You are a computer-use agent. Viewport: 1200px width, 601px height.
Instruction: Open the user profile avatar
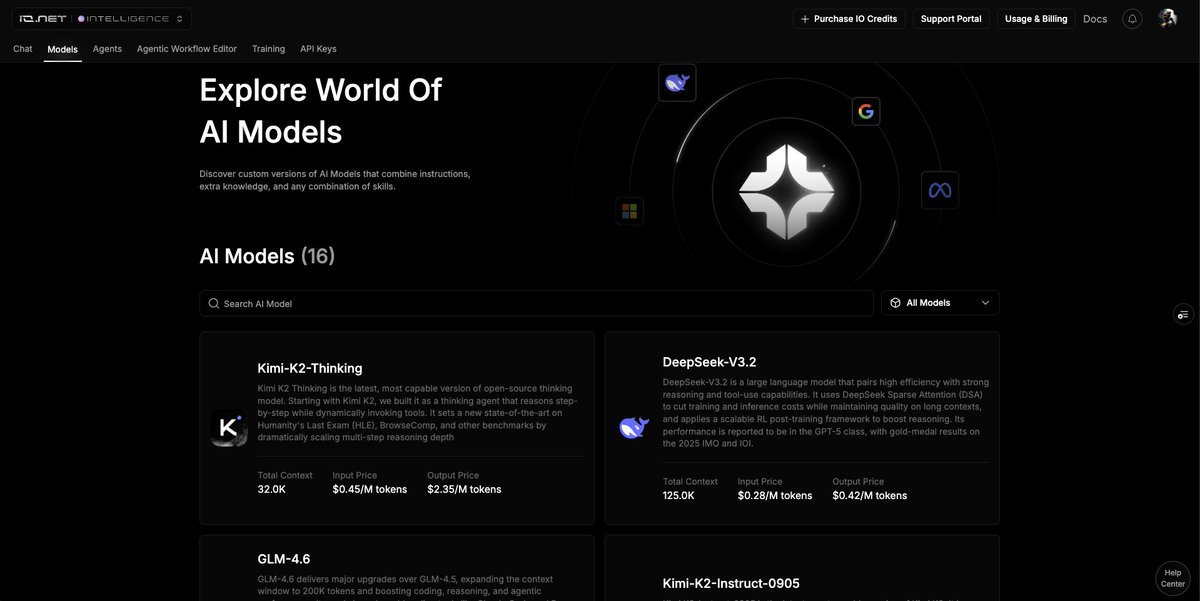pyautogui.click(x=1167, y=19)
